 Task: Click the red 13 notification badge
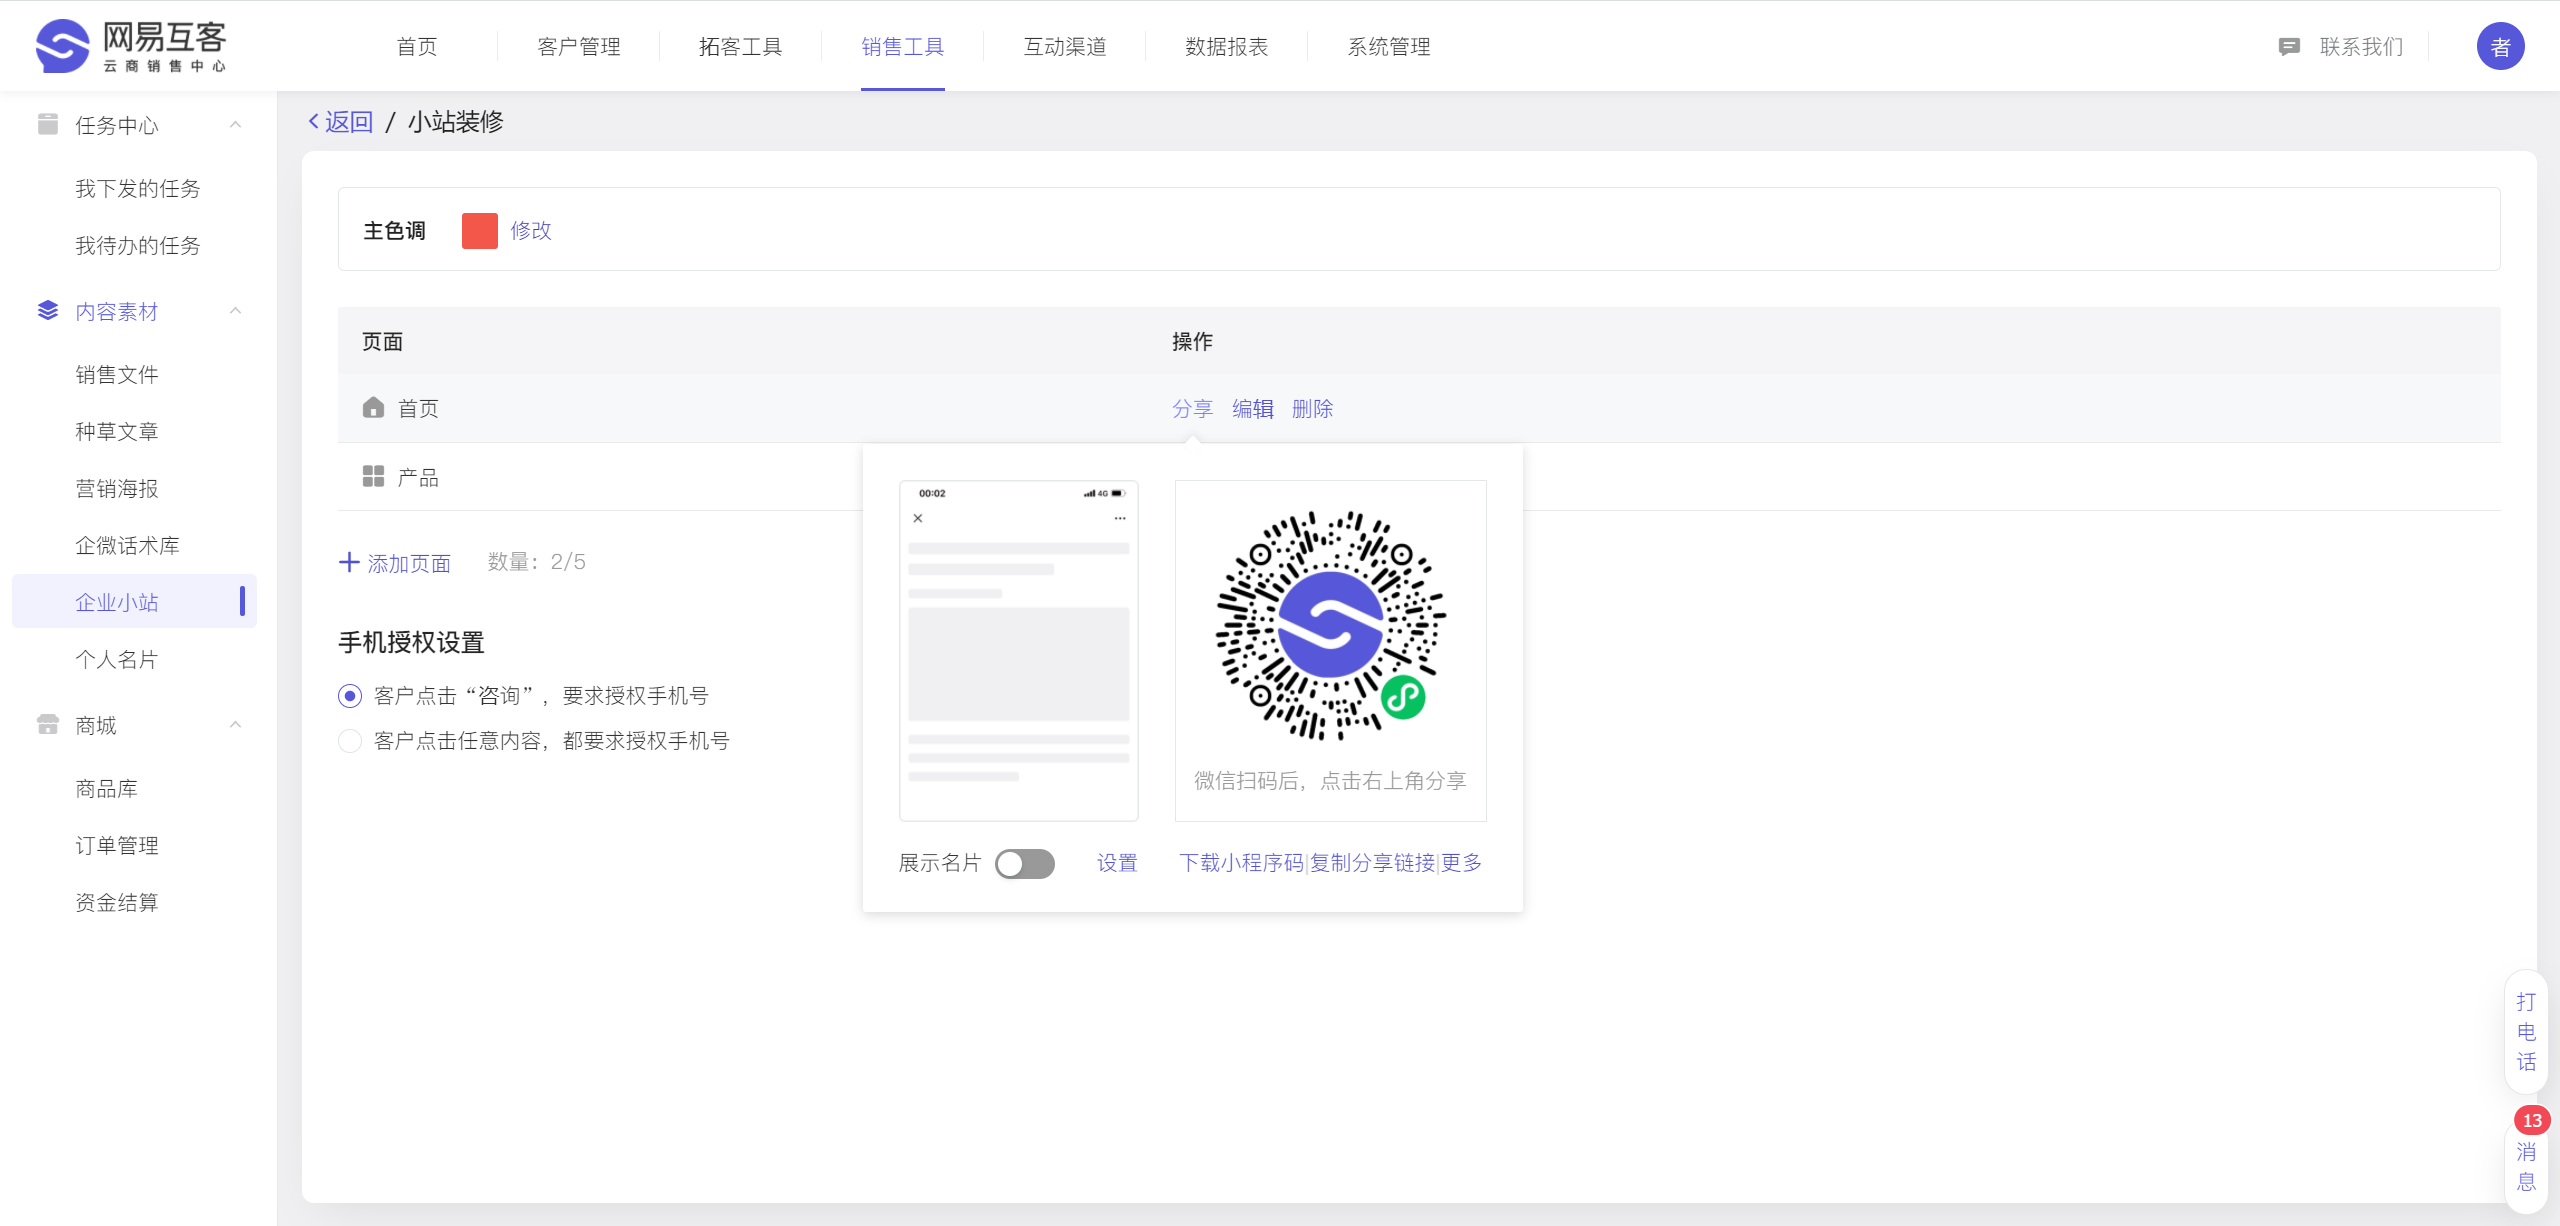pos(2532,1120)
